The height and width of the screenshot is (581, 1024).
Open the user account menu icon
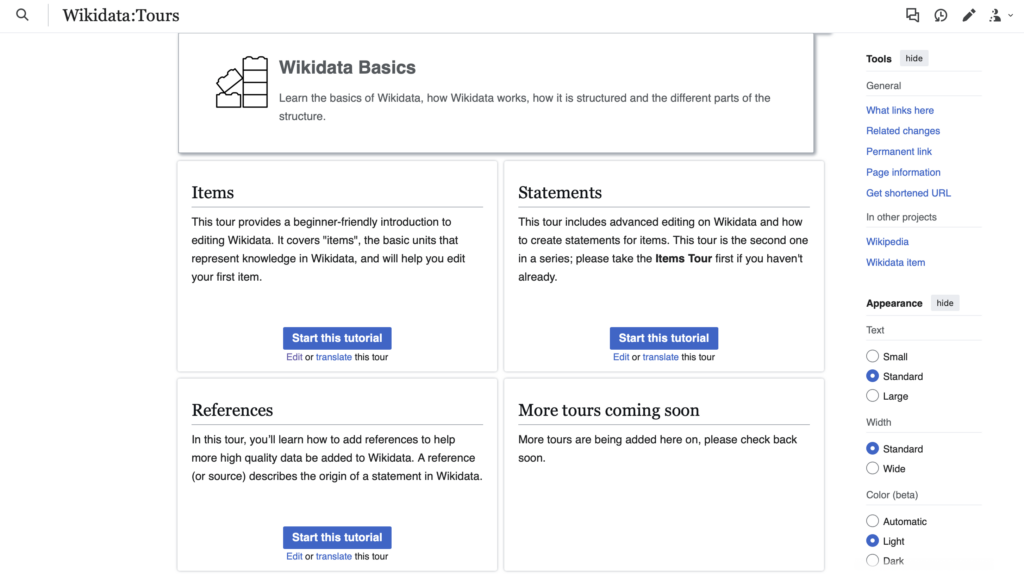pos(1000,15)
